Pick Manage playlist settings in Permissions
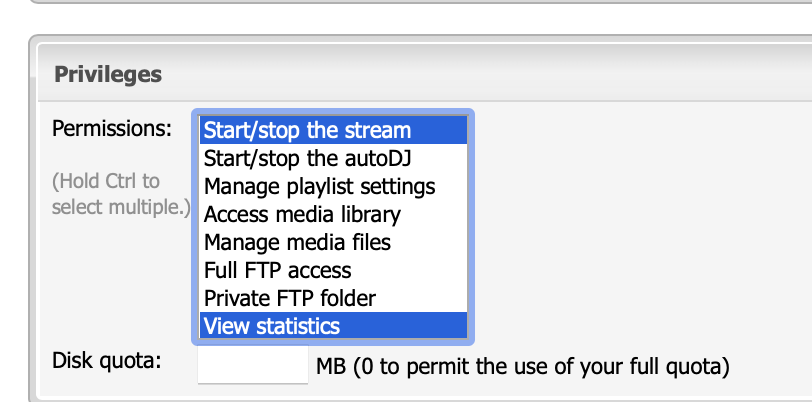Screen dimensions: 812x402 tap(319, 186)
